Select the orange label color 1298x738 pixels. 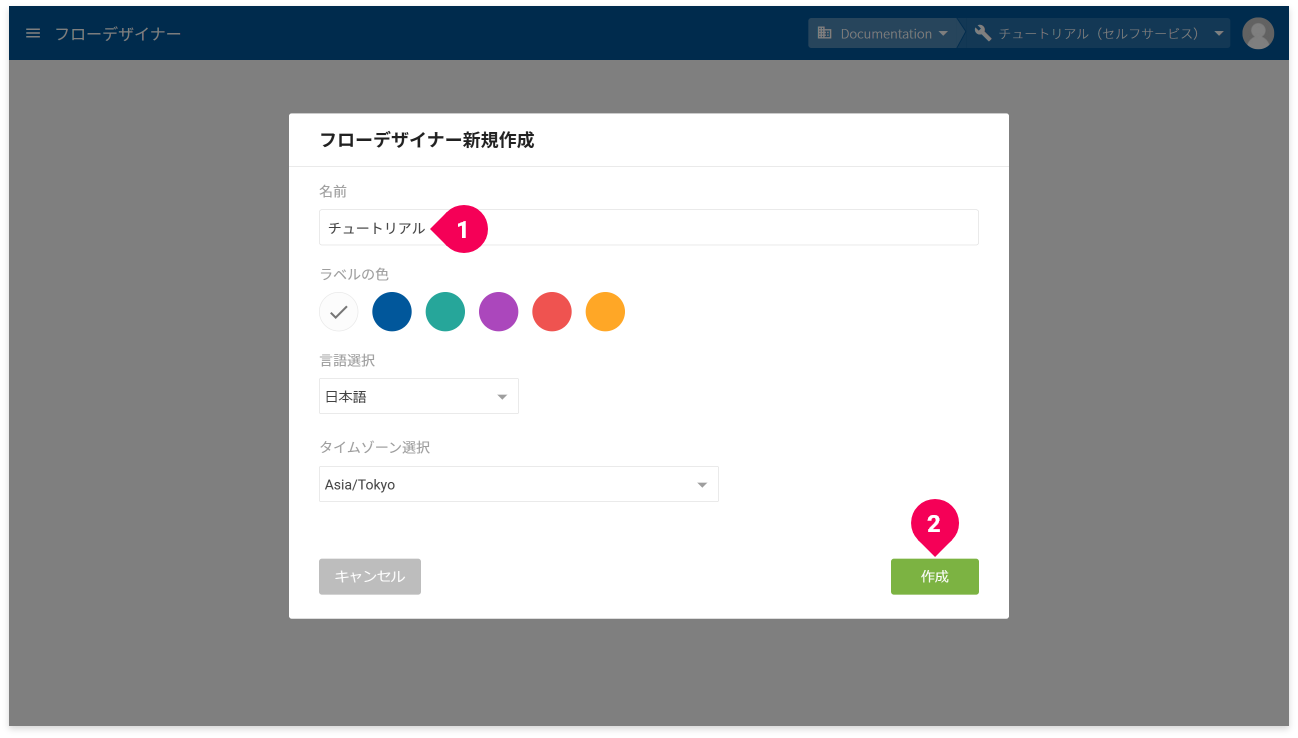click(605, 312)
